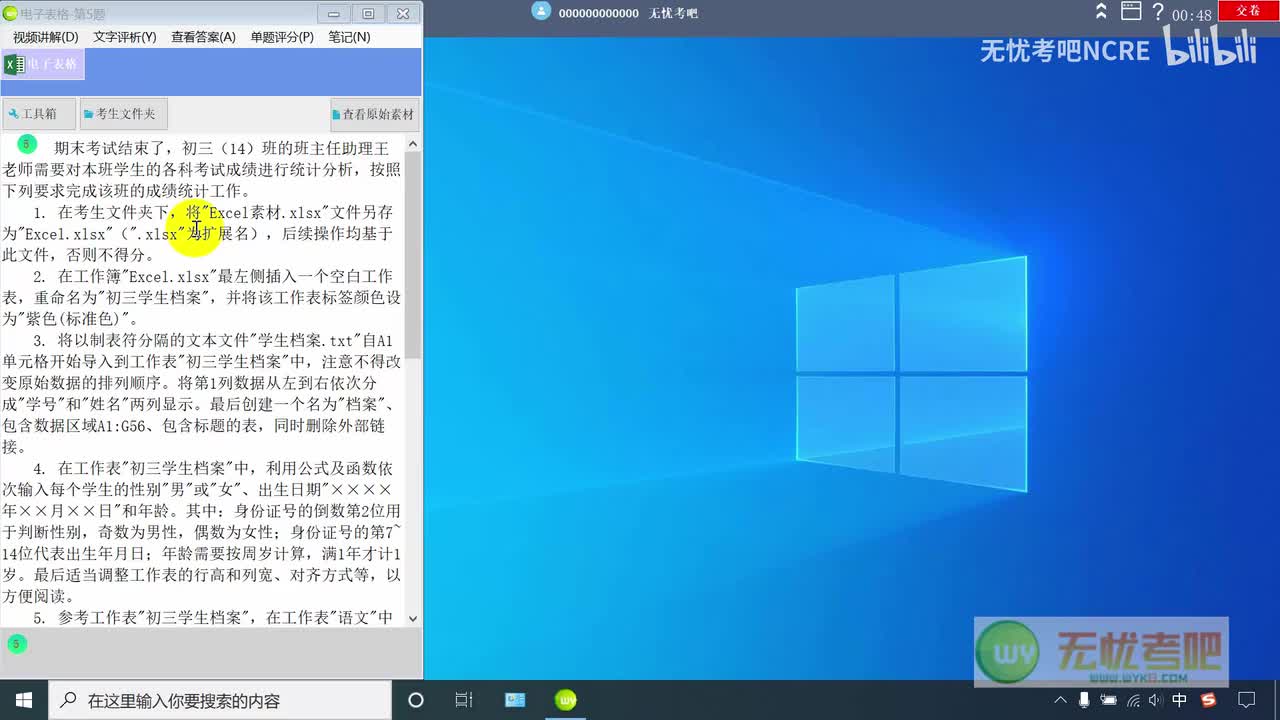Open the 笔记(N) menu

coord(349,37)
